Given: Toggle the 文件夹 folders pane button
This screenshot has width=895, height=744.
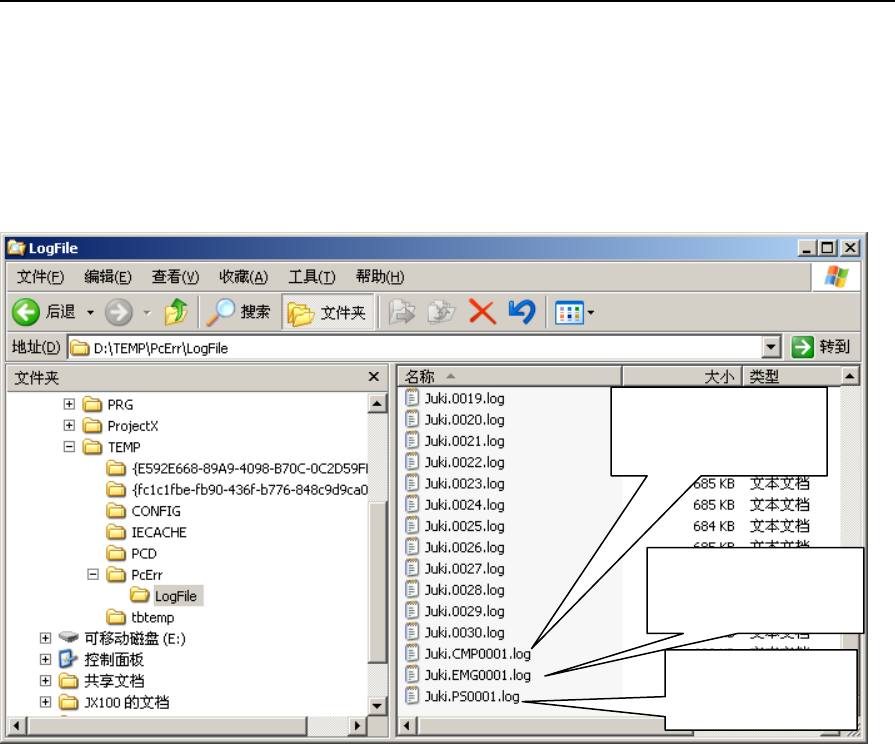Looking at the screenshot, I should pyautogui.click(x=327, y=312).
